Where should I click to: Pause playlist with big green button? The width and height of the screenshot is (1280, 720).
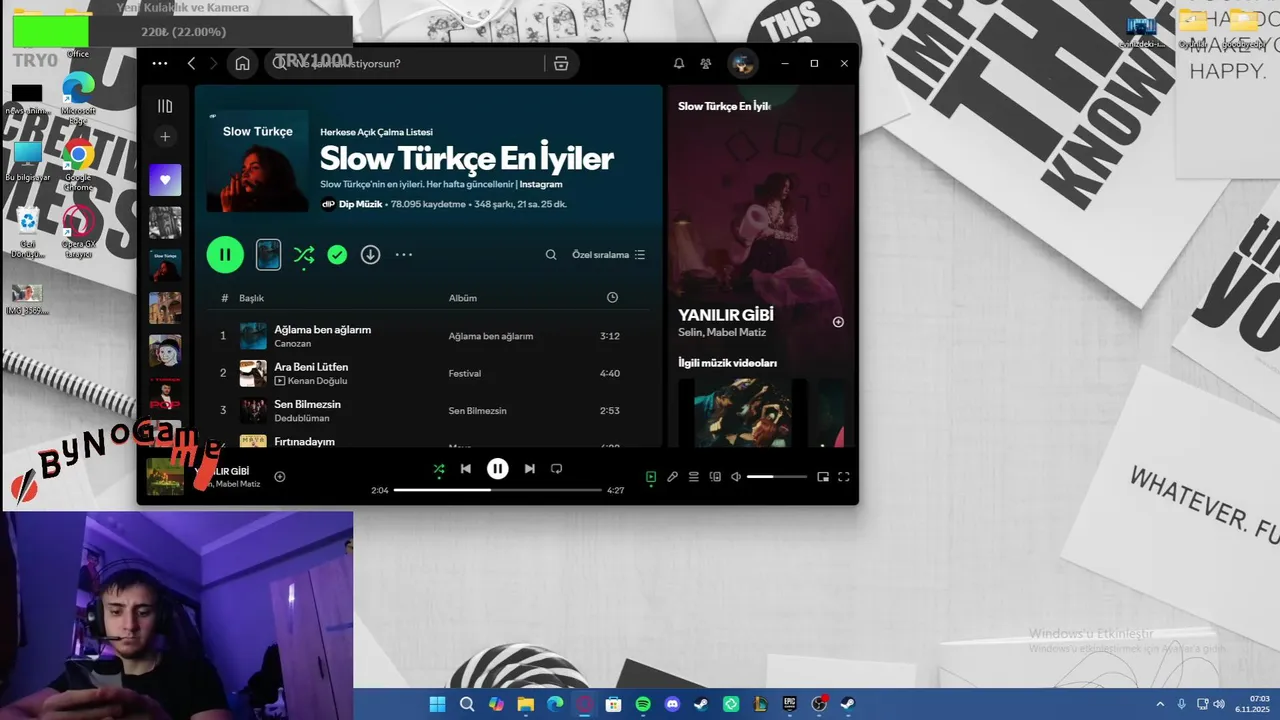coord(225,254)
